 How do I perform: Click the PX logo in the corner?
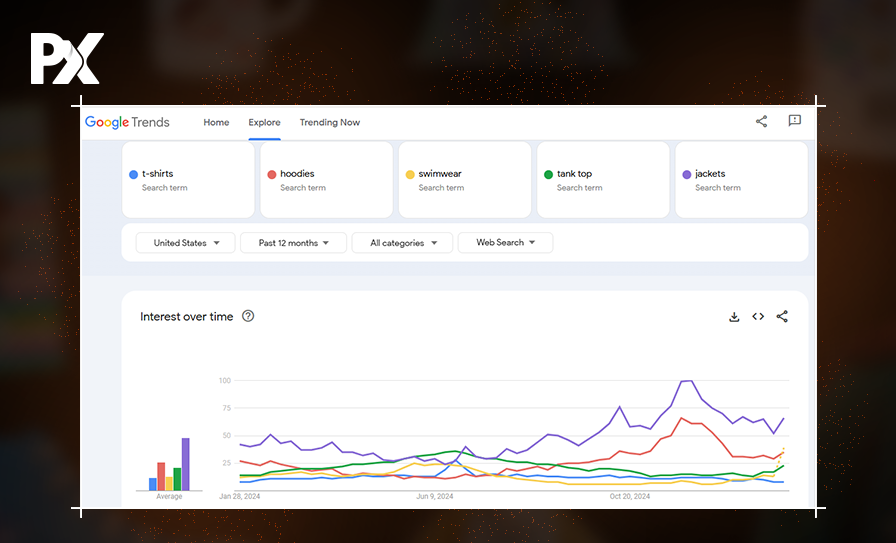(66, 59)
